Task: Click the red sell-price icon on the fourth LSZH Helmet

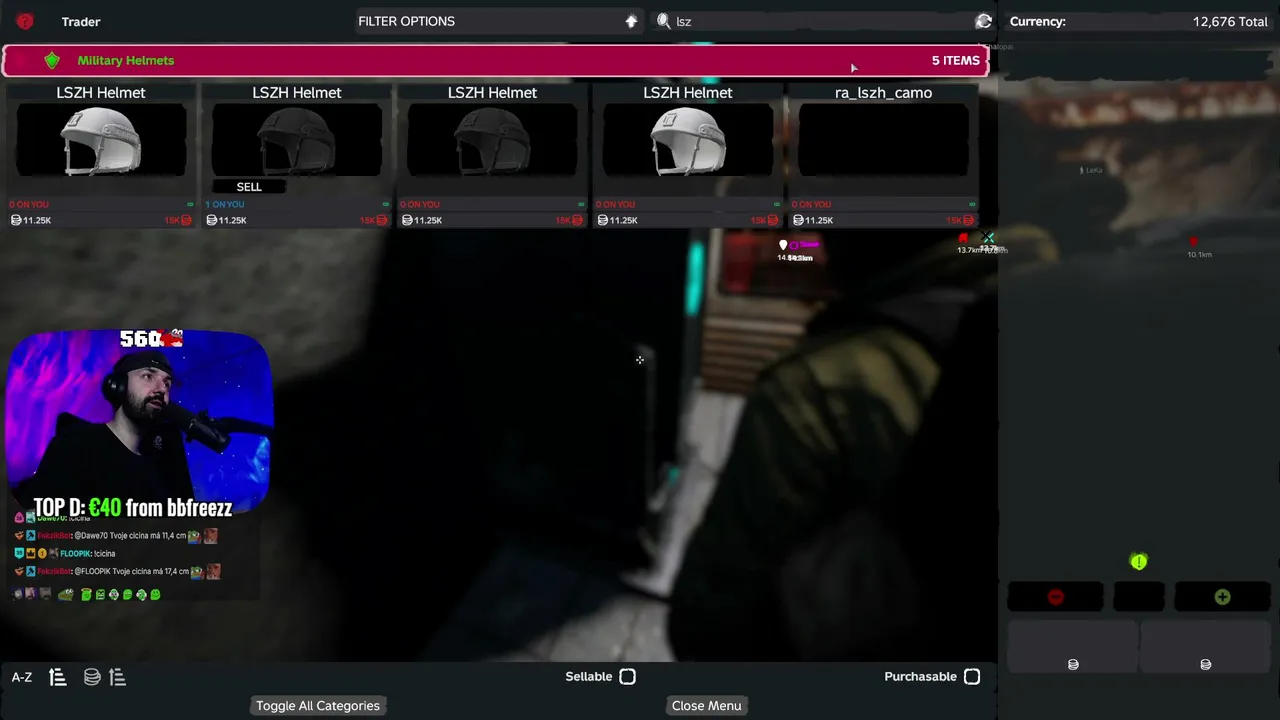Action: click(772, 220)
